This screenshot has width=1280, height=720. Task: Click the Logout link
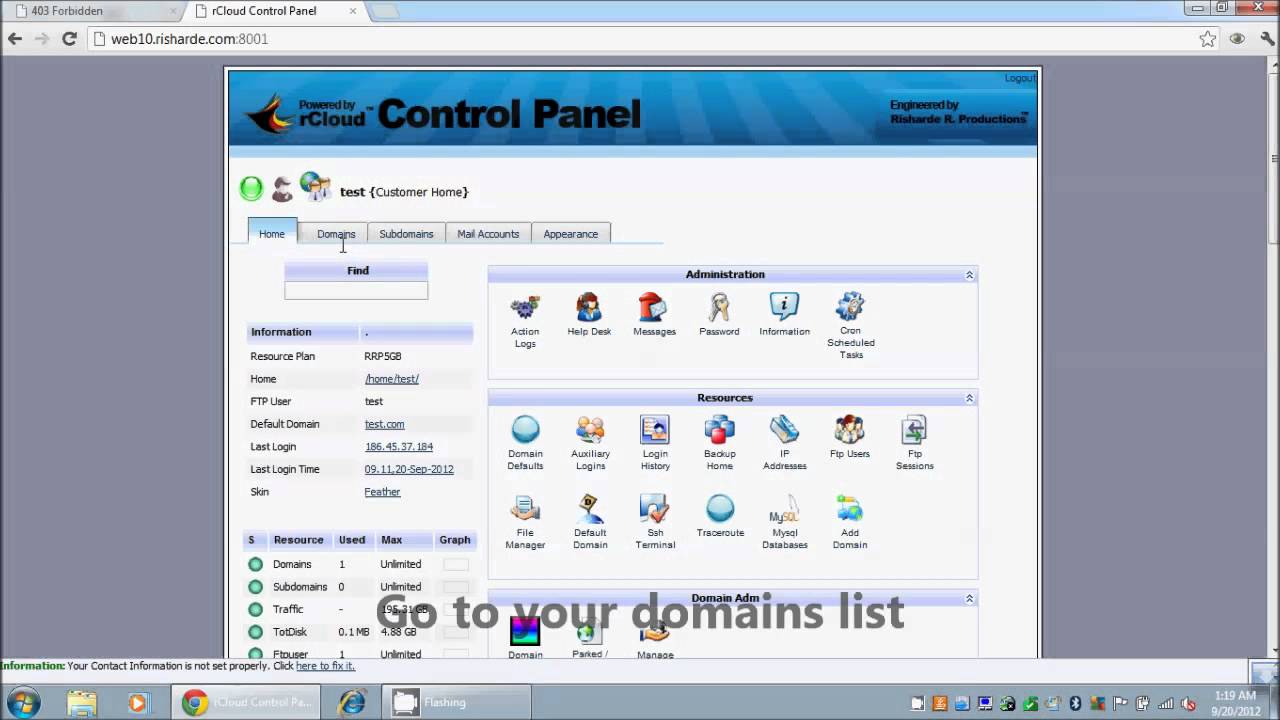1020,78
